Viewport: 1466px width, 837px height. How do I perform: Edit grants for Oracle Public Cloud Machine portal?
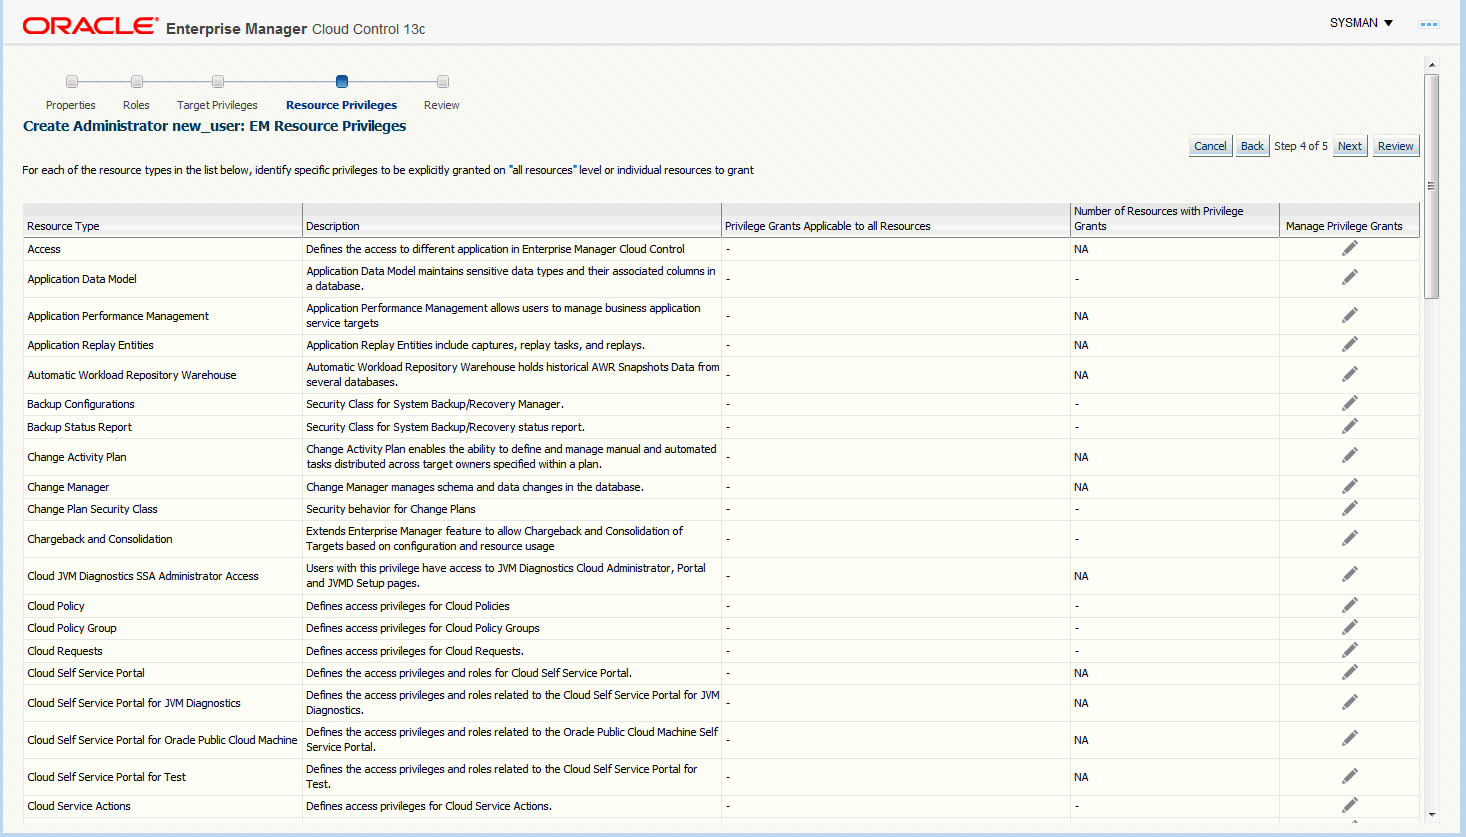[x=1349, y=739]
